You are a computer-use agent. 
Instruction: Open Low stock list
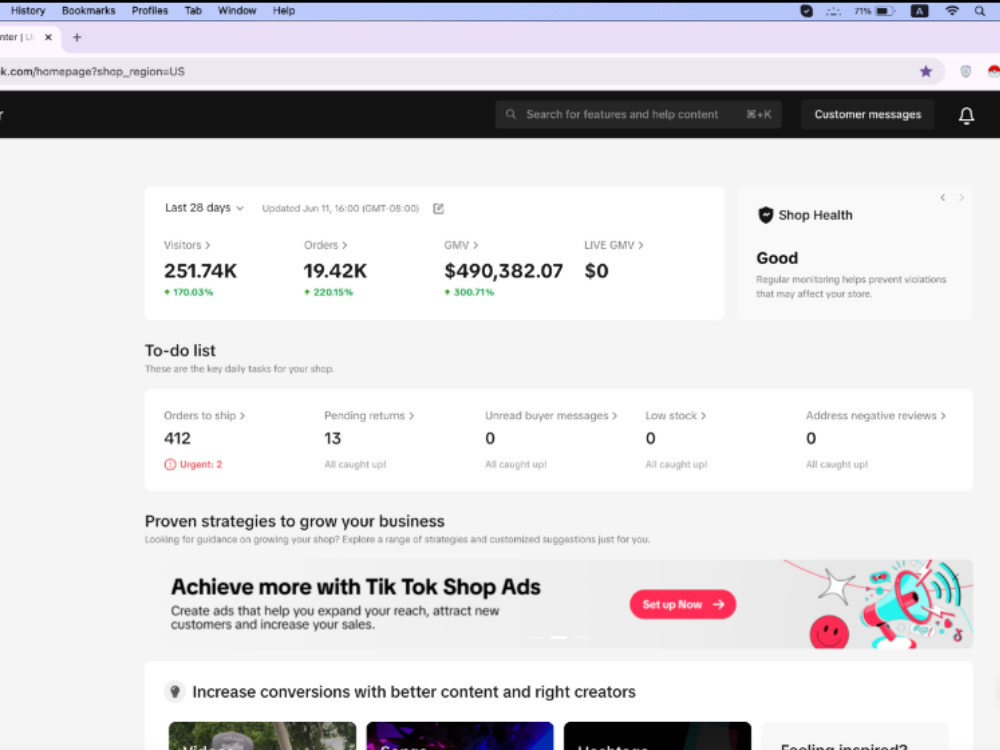(675, 416)
